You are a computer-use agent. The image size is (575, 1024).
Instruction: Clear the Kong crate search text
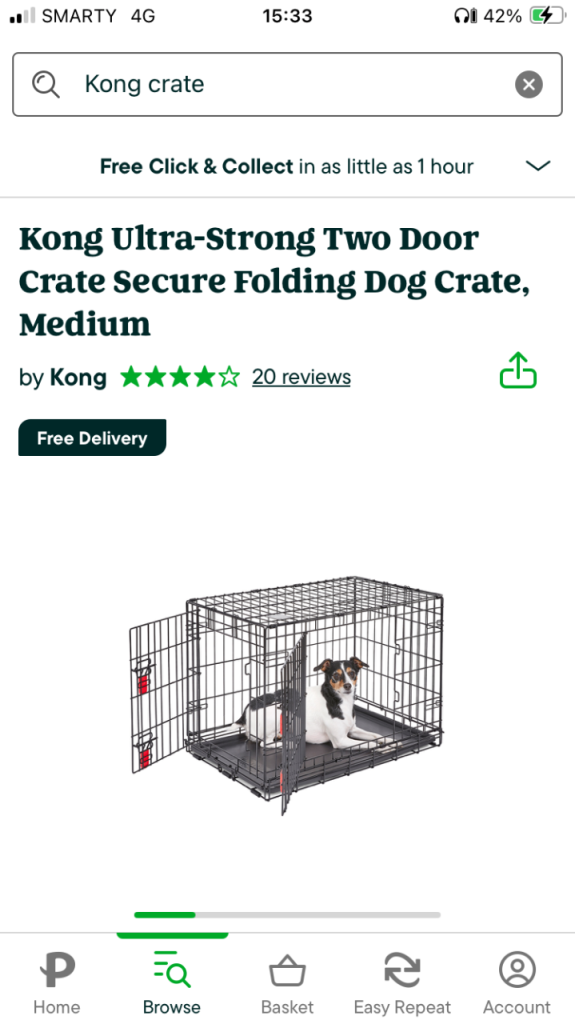529,84
